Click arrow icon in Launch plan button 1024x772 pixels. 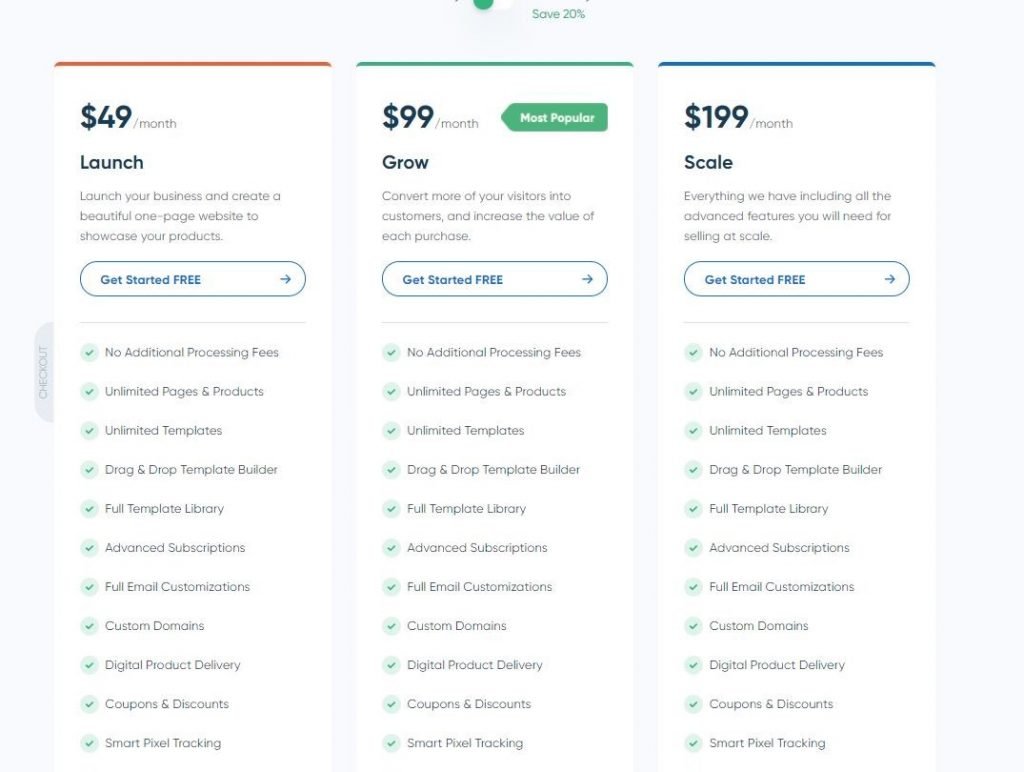(285, 279)
